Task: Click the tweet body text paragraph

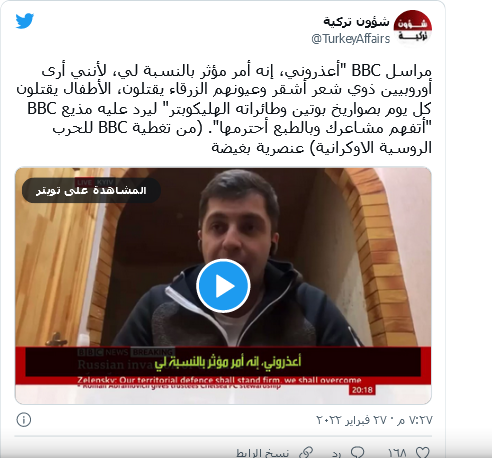Action: 224,108
